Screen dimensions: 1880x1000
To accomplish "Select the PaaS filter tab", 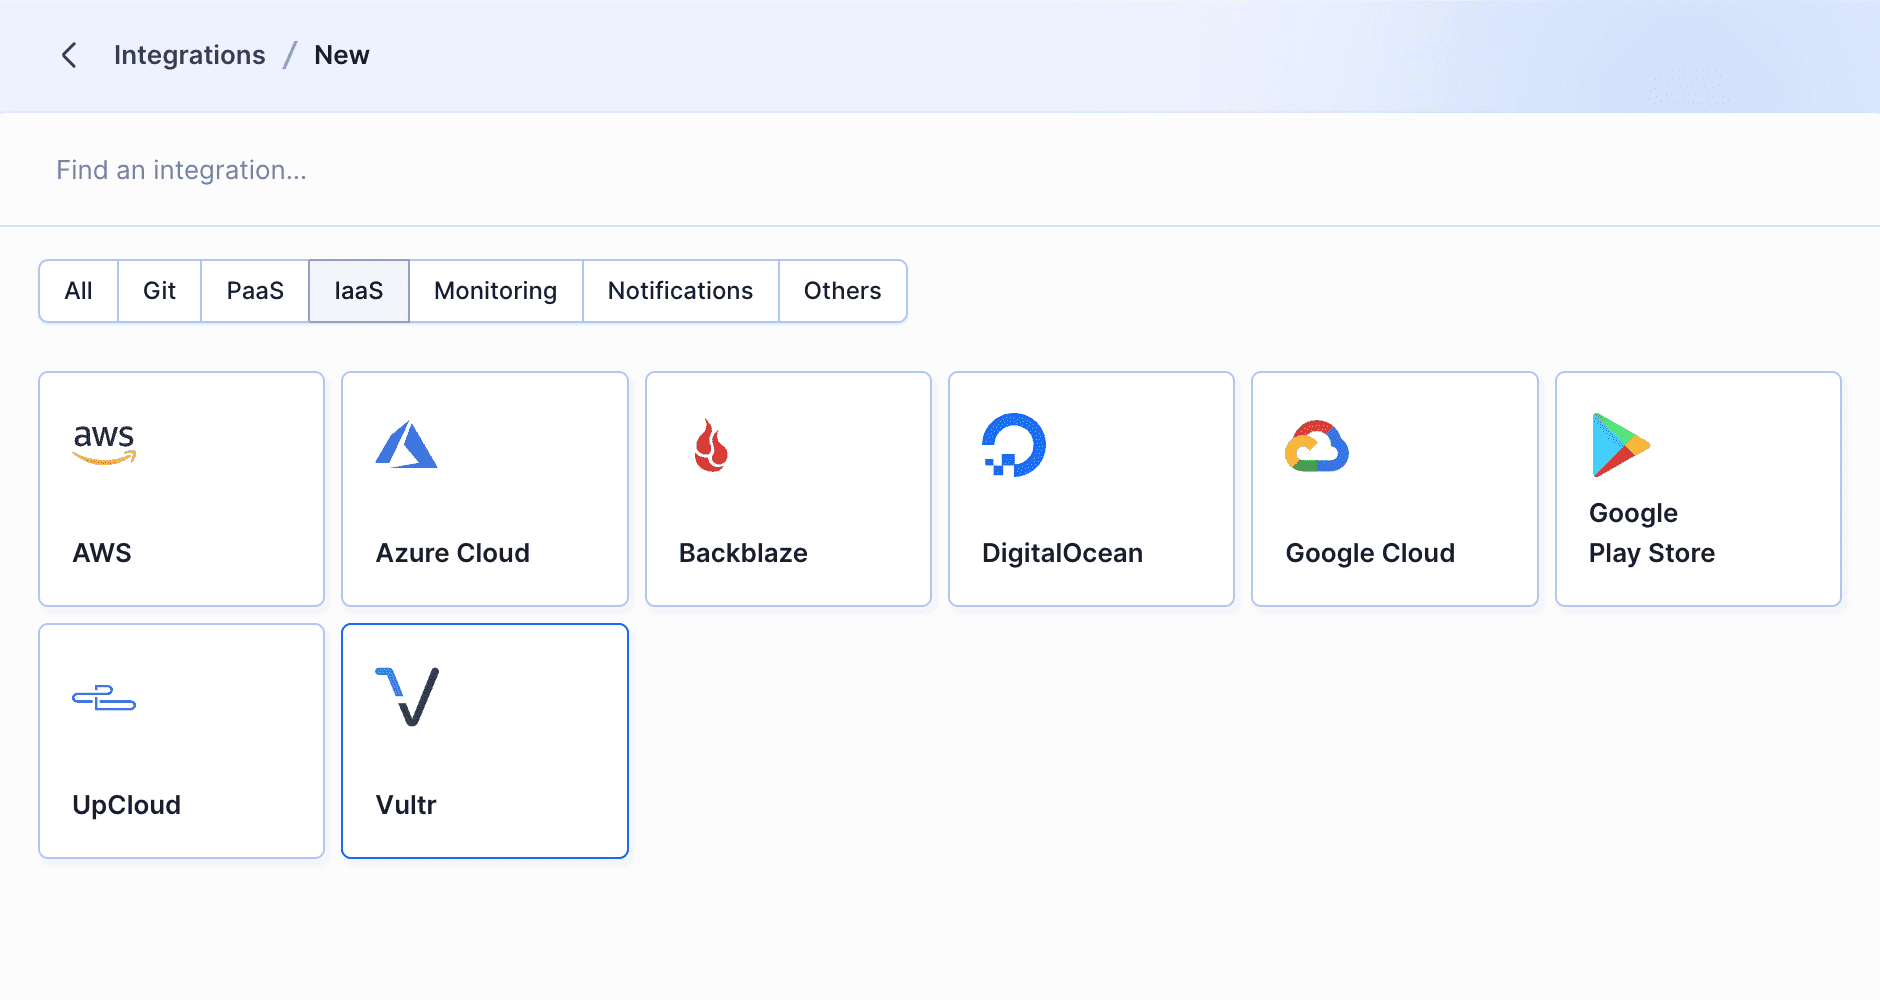I will 255,291.
